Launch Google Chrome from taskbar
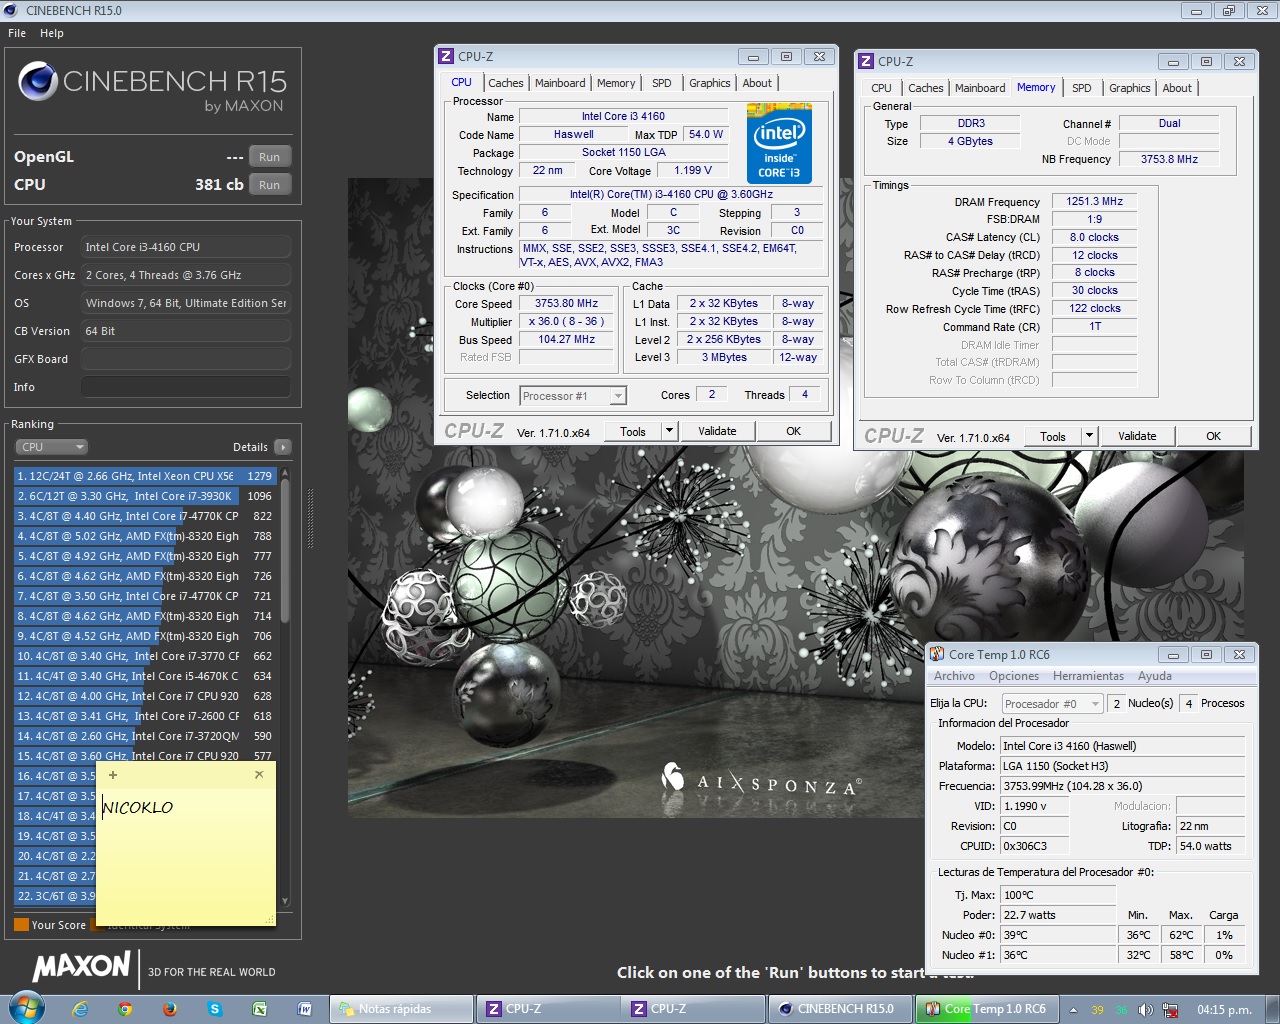Image resolution: width=1280 pixels, height=1024 pixels. coord(125,1009)
